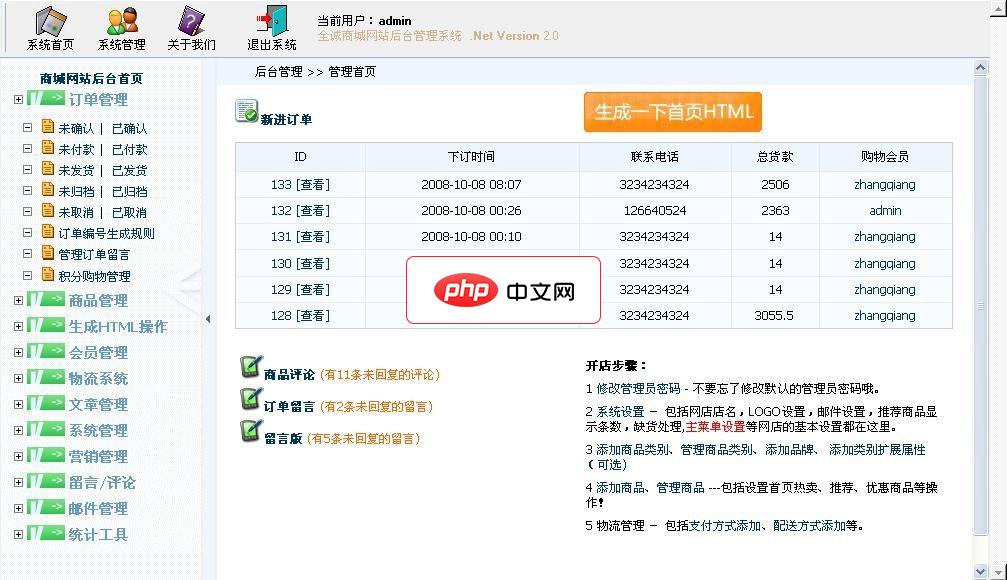Click the 系统首页 home icon
1007x580 pixels.
click(48, 19)
